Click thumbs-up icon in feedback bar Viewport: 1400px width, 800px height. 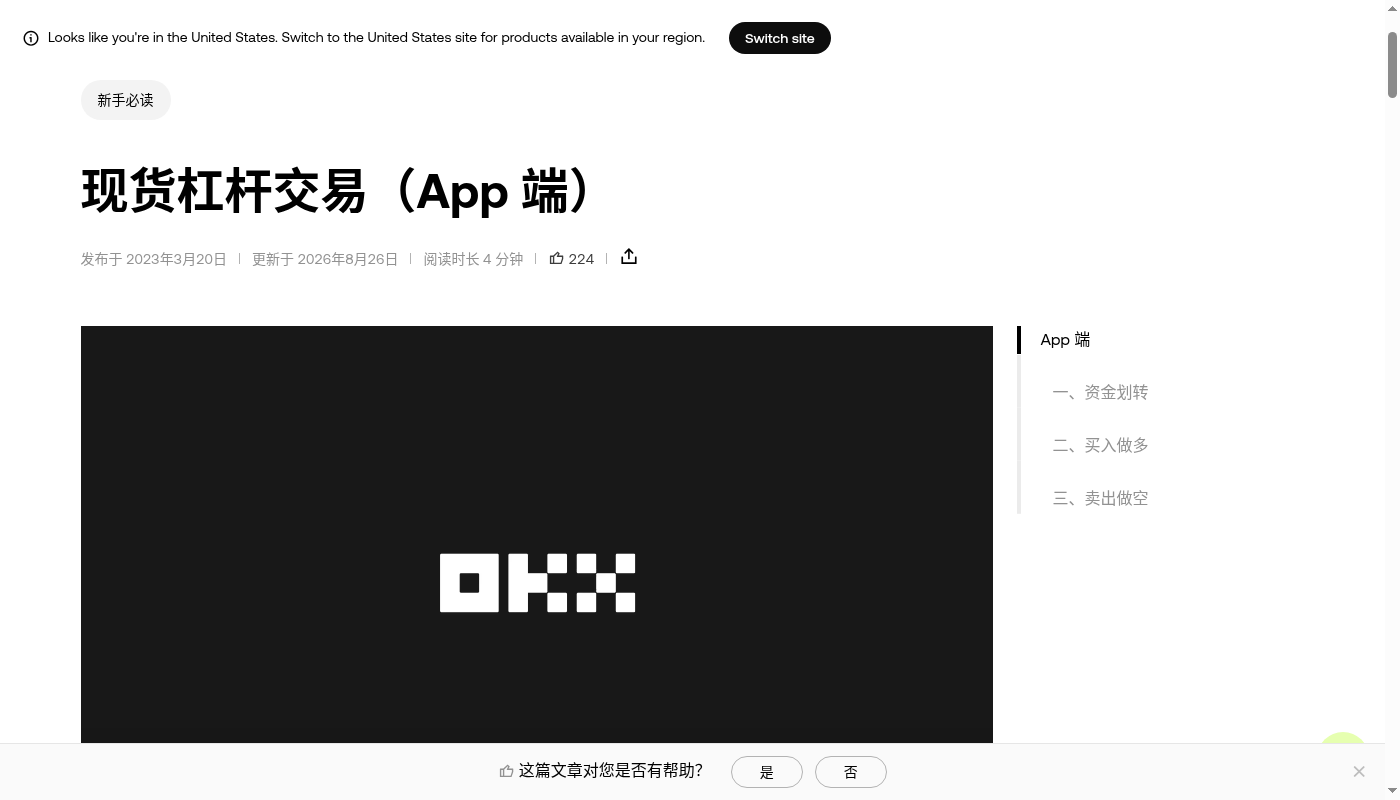pyautogui.click(x=506, y=771)
